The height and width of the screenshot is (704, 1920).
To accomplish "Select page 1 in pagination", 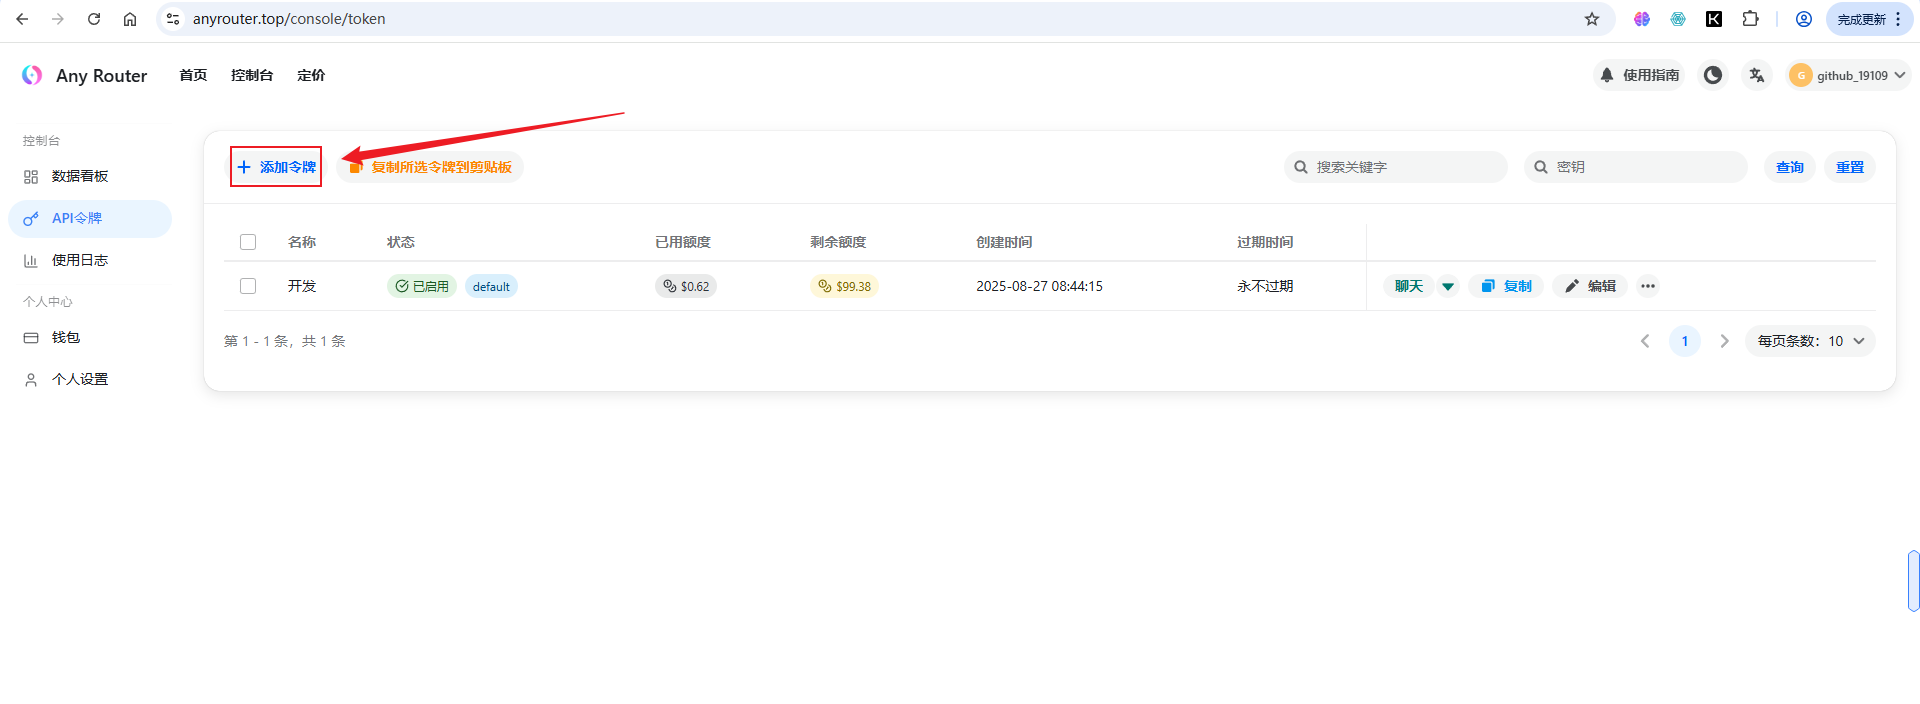I will (x=1685, y=341).
